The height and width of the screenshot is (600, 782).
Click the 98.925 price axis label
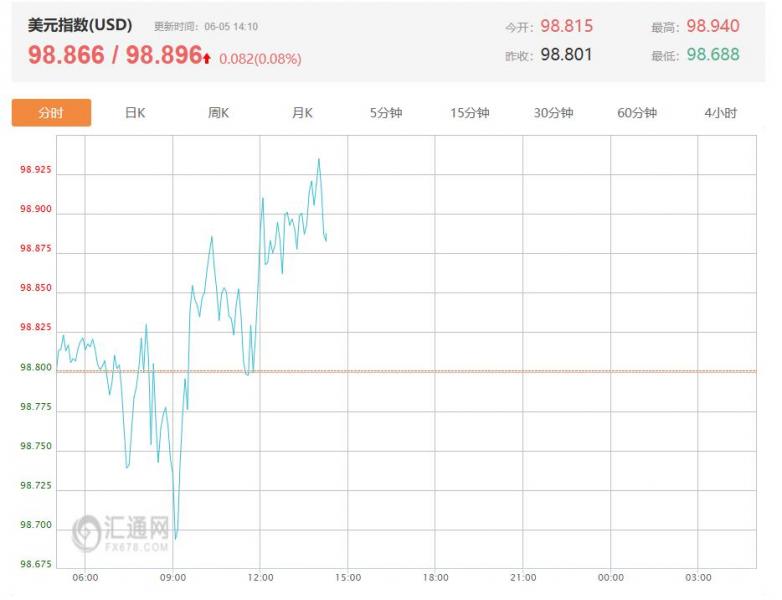pyautogui.click(x=36, y=170)
